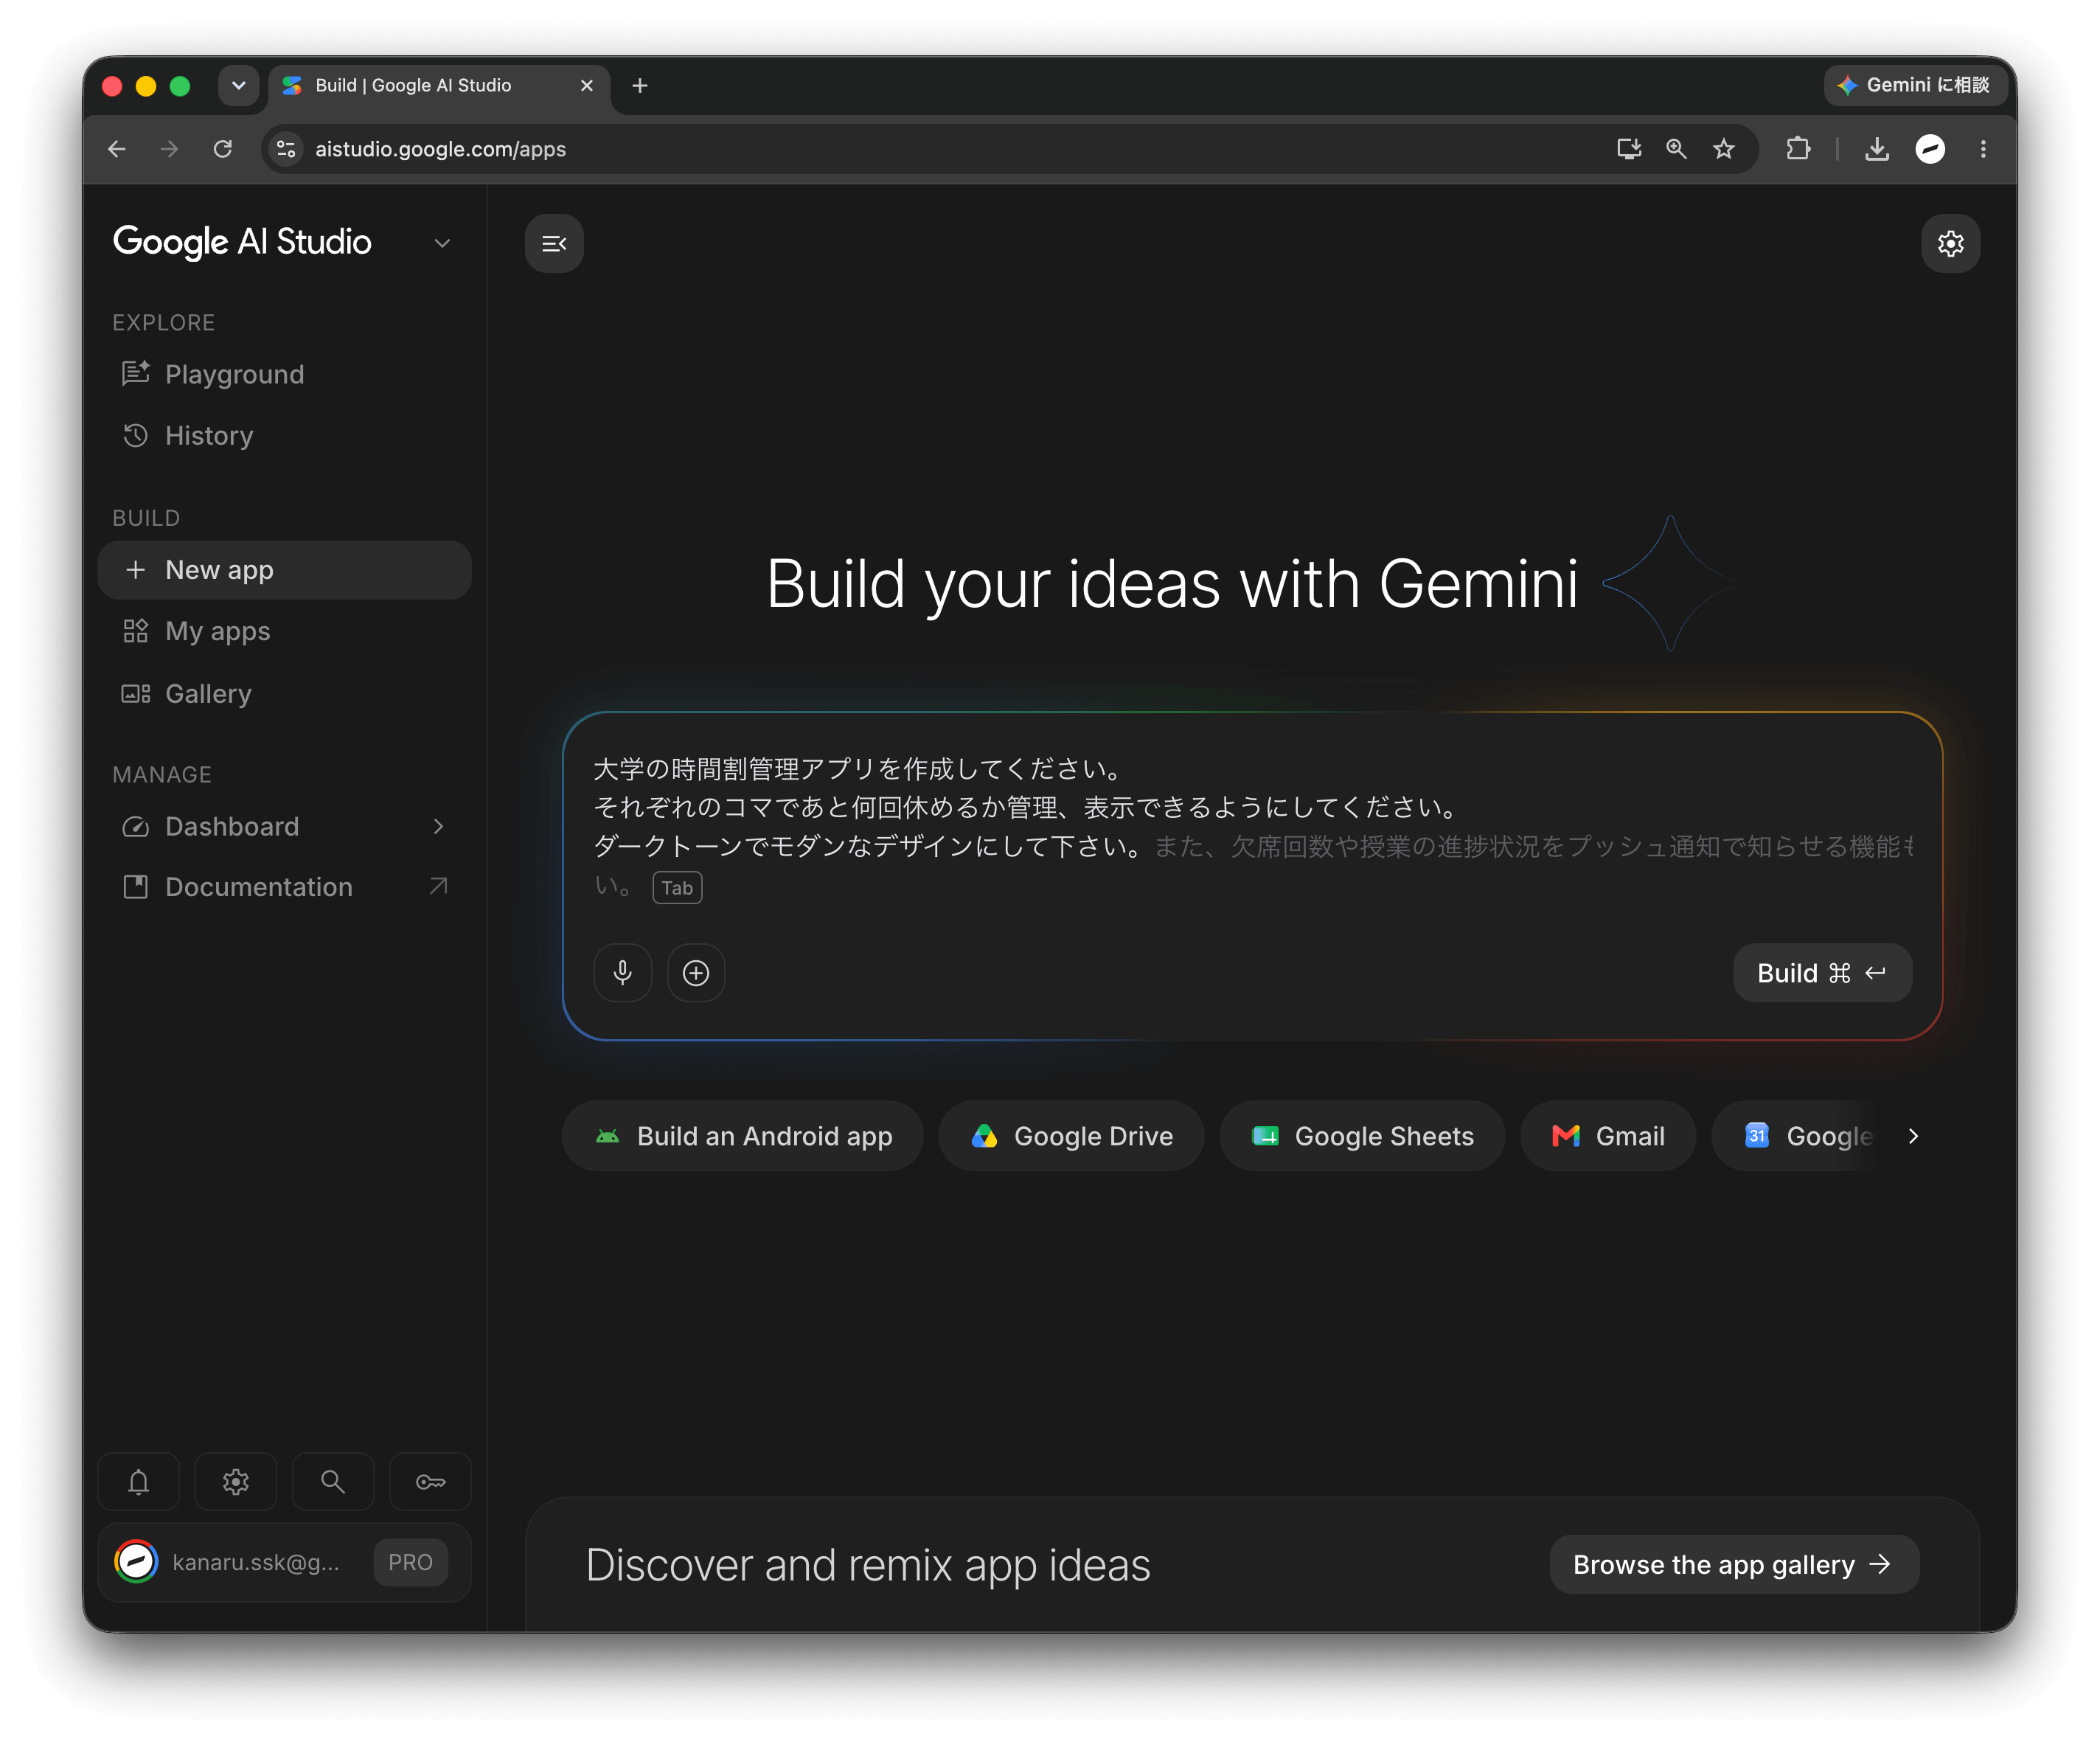2100x1742 pixels.
Task: Open Playground in the sidebar
Action: coord(285,374)
